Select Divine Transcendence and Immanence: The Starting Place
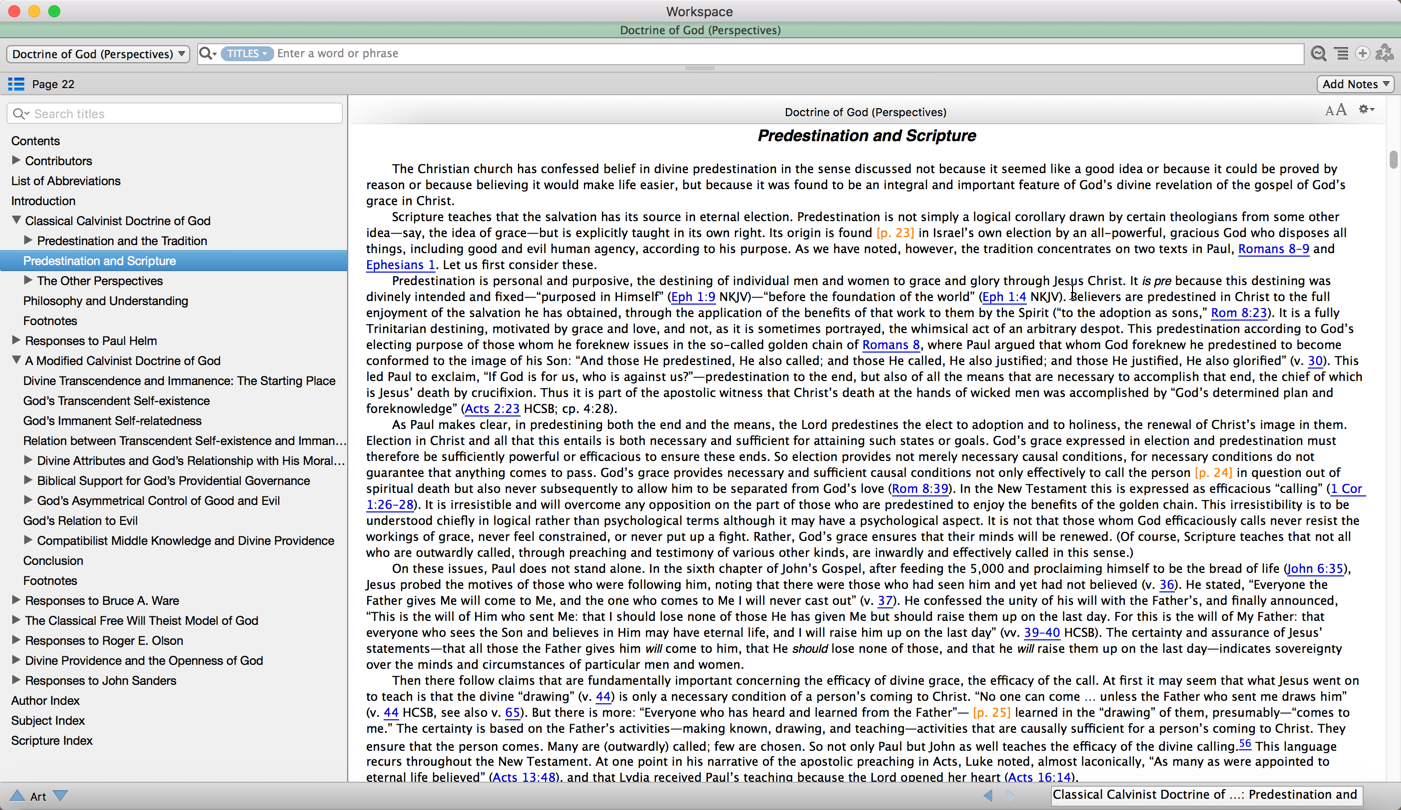 click(x=179, y=381)
